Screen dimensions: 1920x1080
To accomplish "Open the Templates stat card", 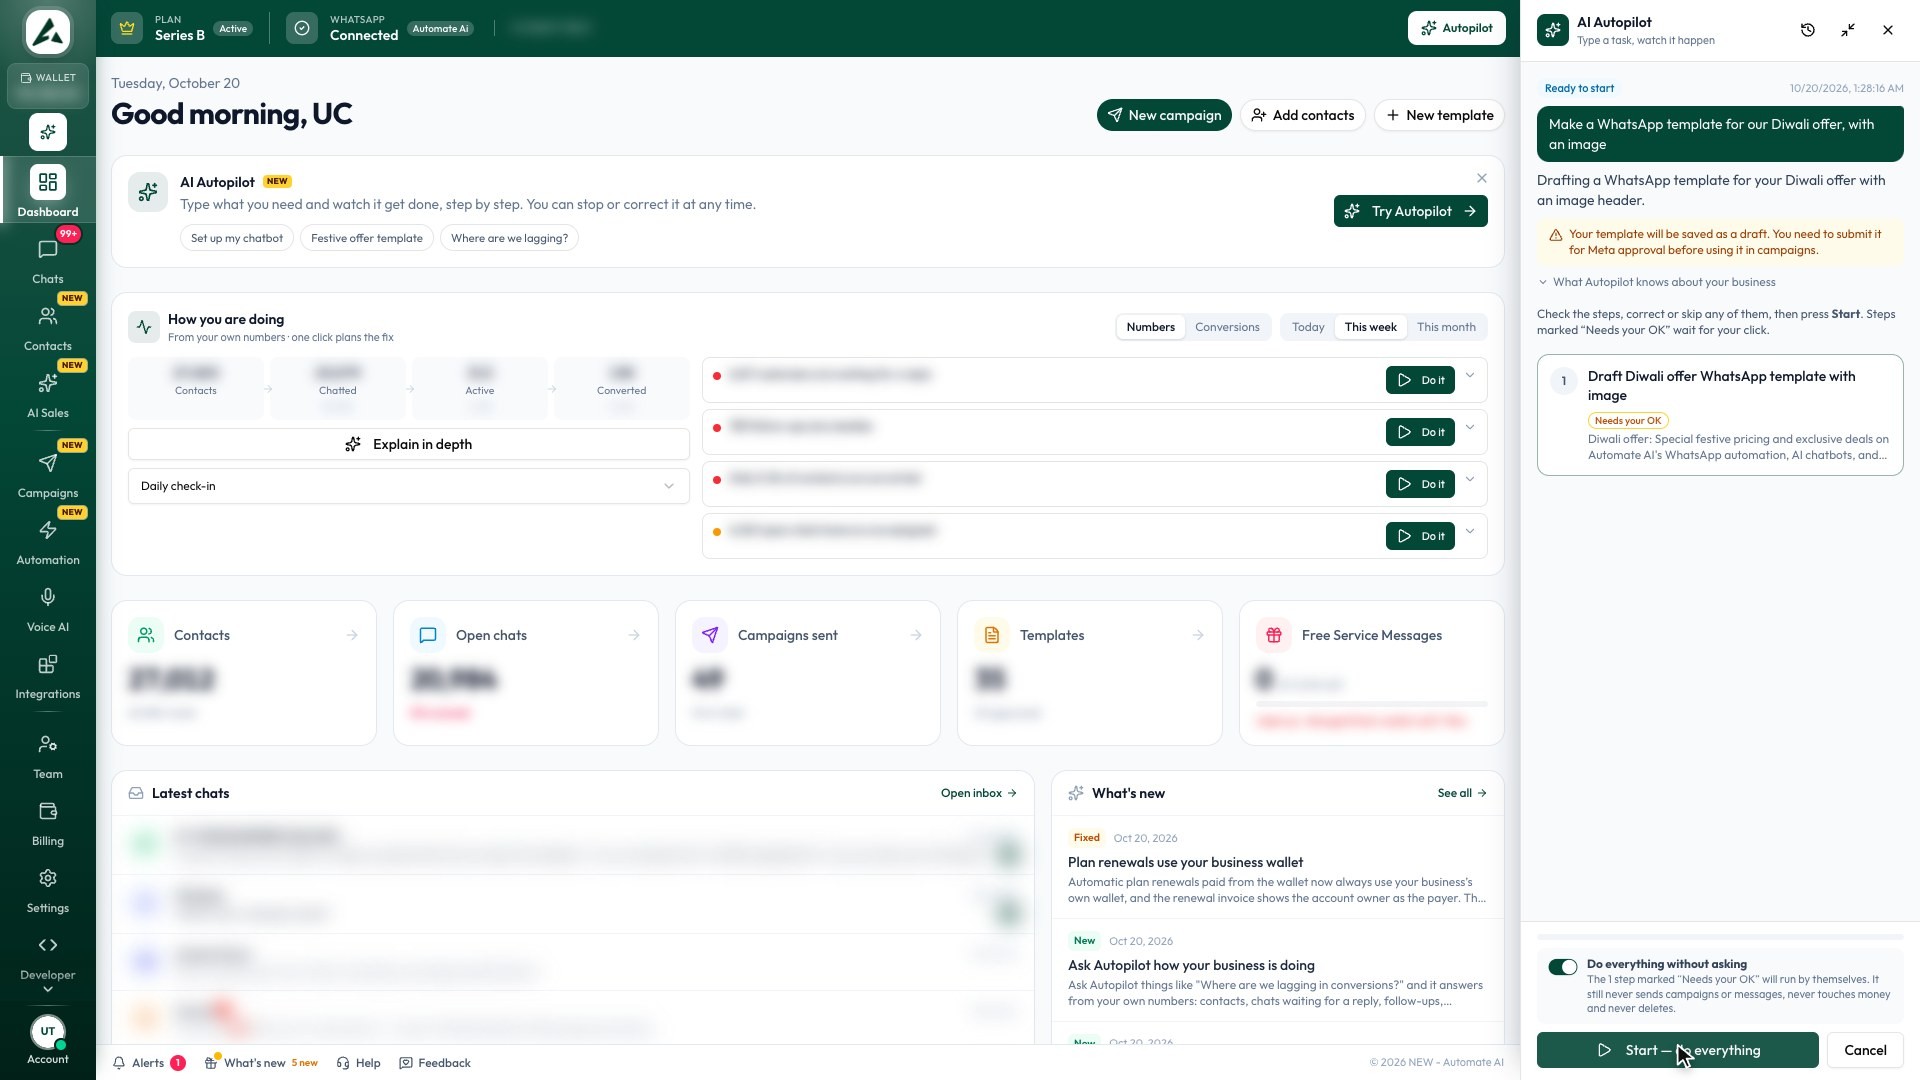I will coord(1089,673).
